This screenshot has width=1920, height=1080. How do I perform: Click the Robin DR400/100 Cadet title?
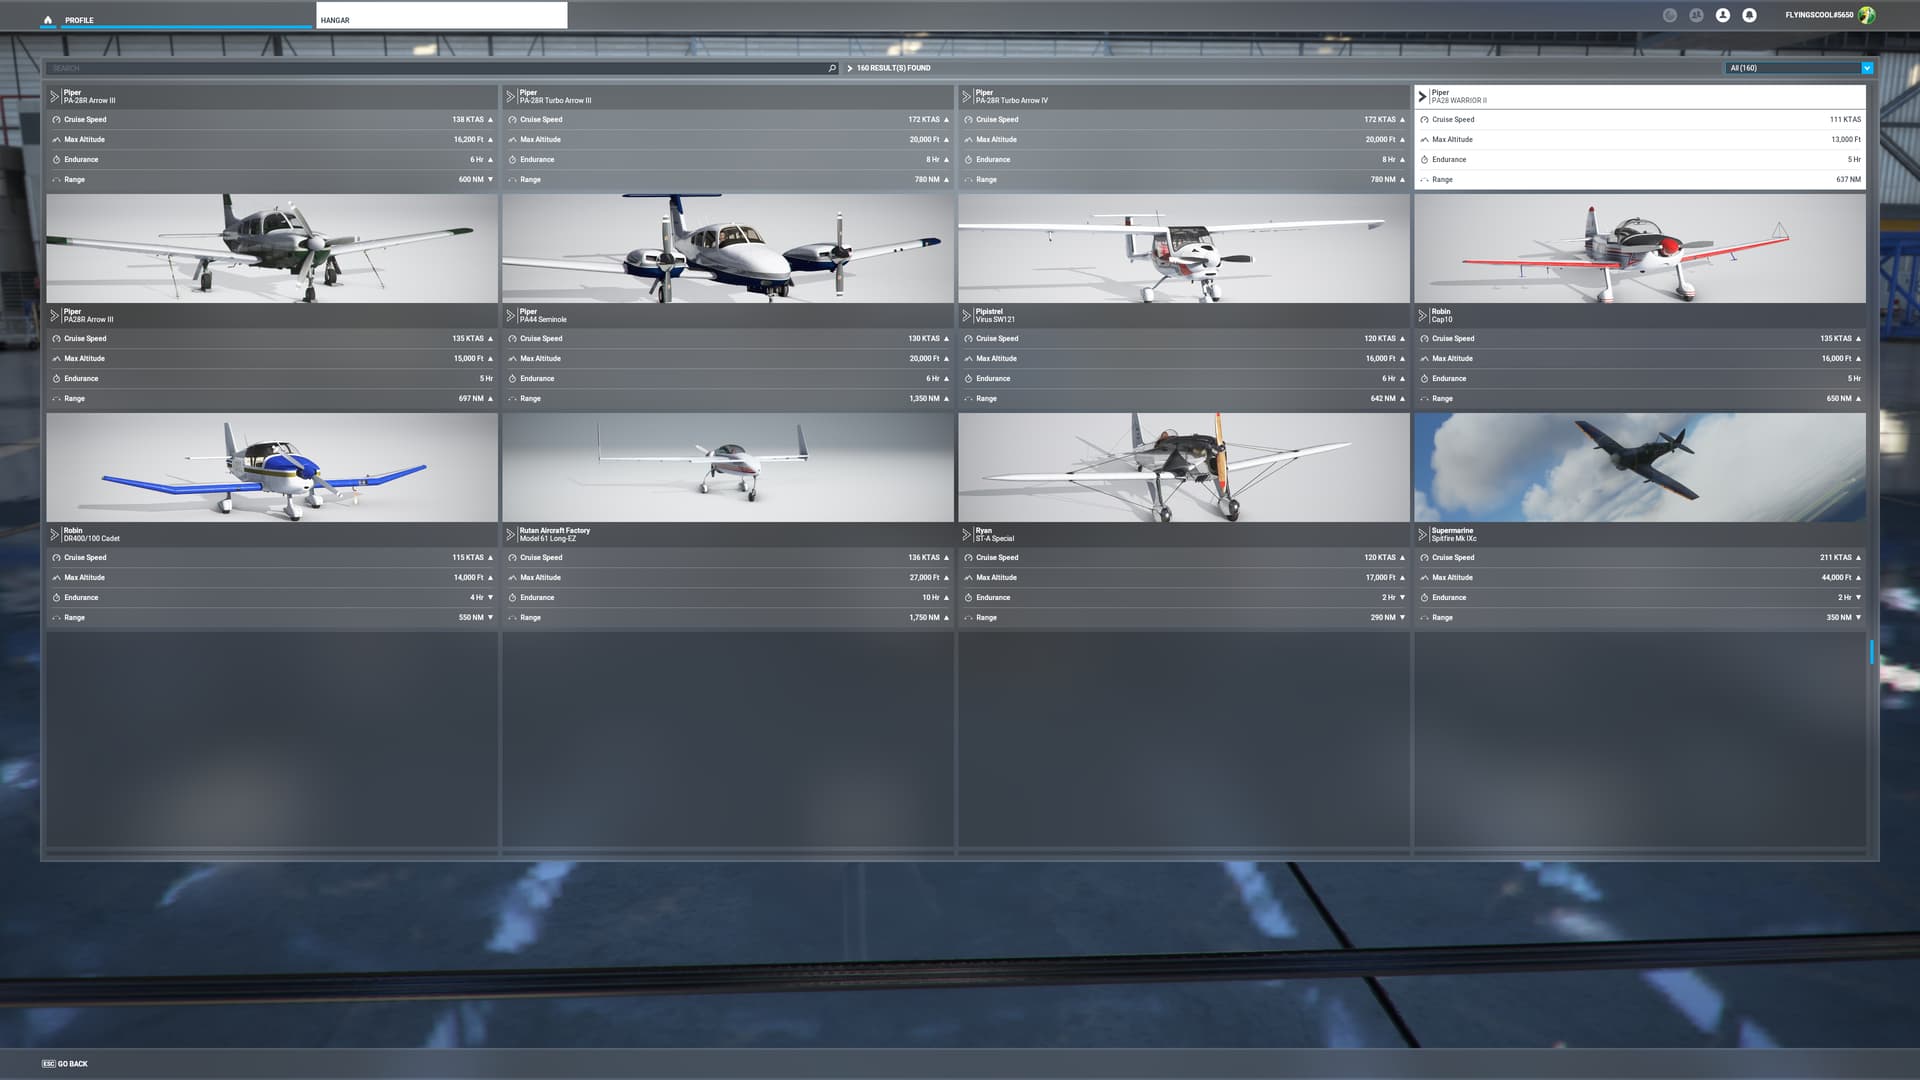[92, 535]
